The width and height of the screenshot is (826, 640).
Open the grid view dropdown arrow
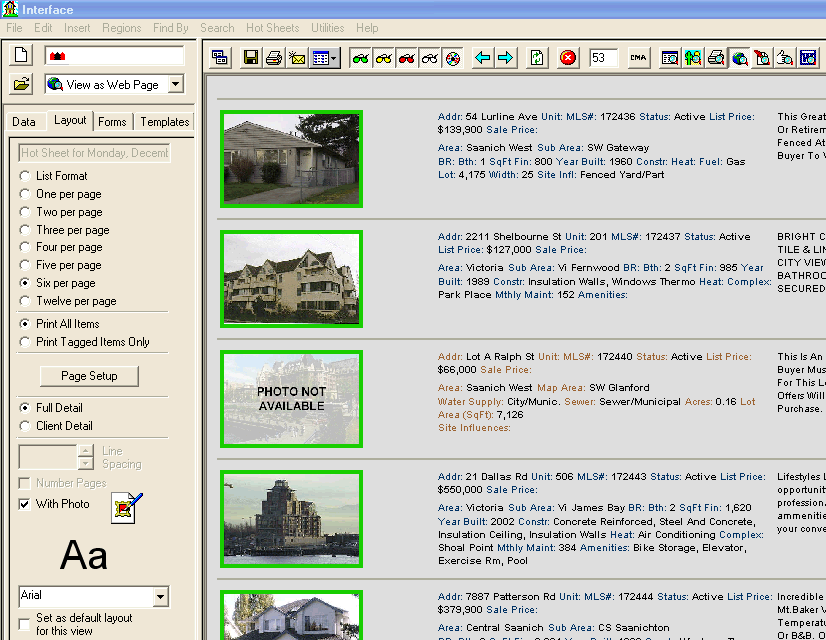tap(334, 58)
